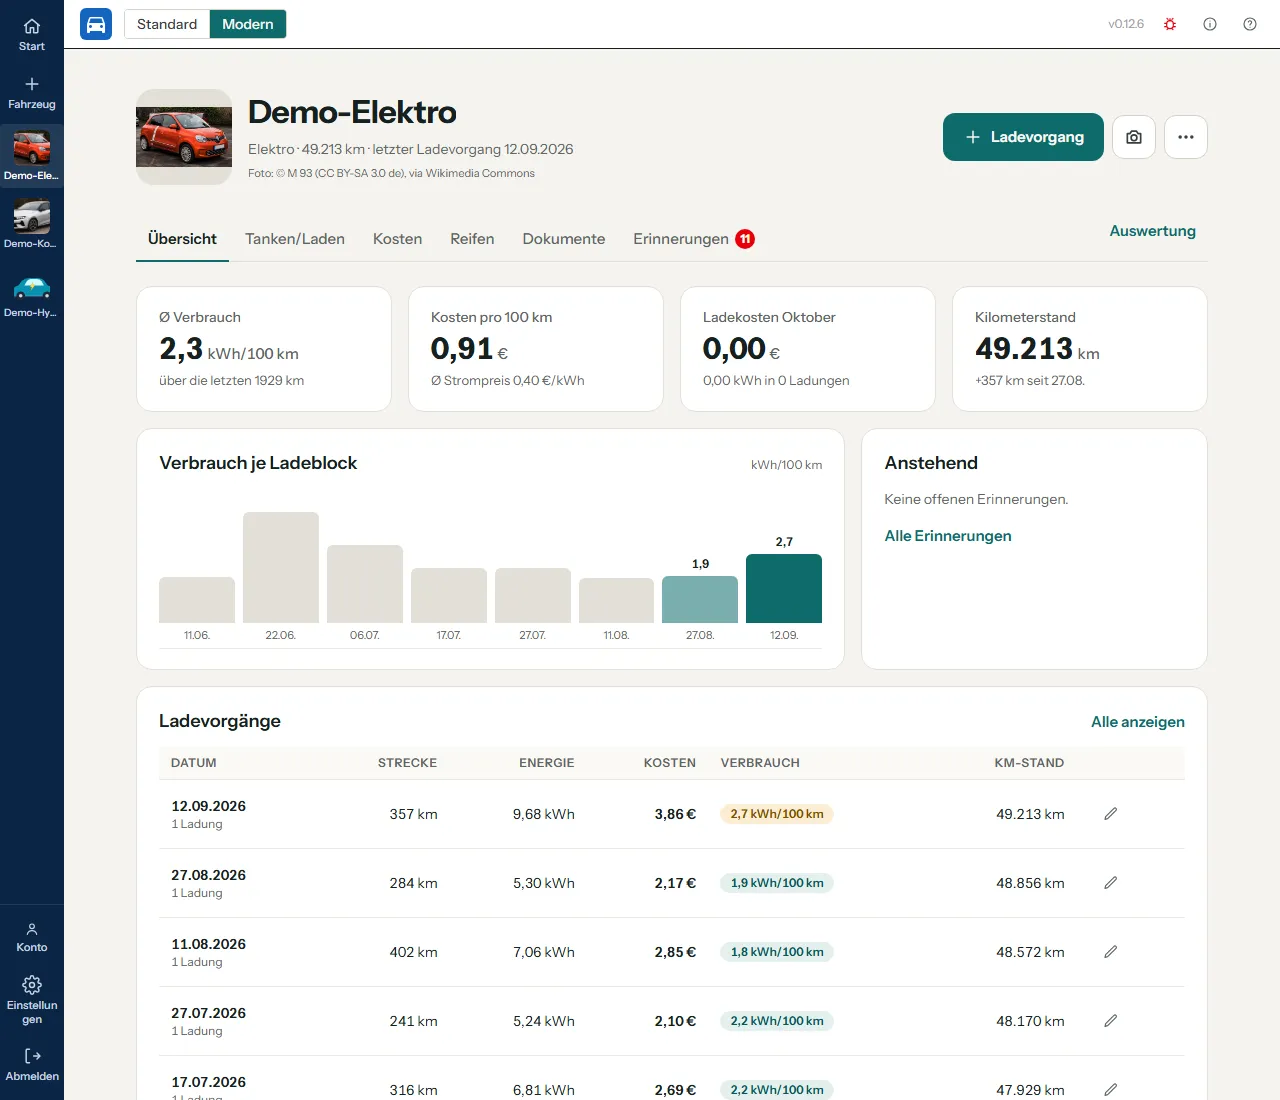
Task: Add a new Fahrzeug via plus icon
Action: click(32, 84)
